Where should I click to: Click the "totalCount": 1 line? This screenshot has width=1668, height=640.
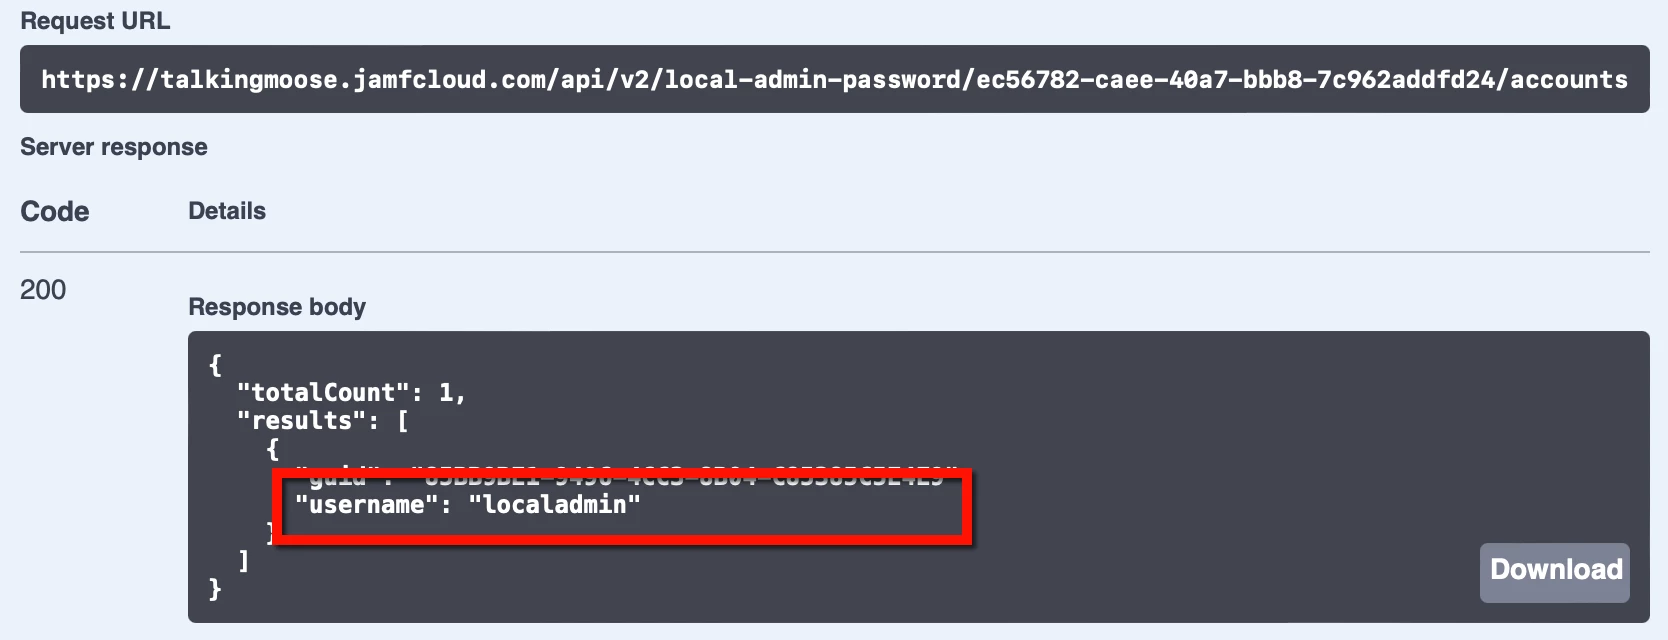[x=351, y=392]
